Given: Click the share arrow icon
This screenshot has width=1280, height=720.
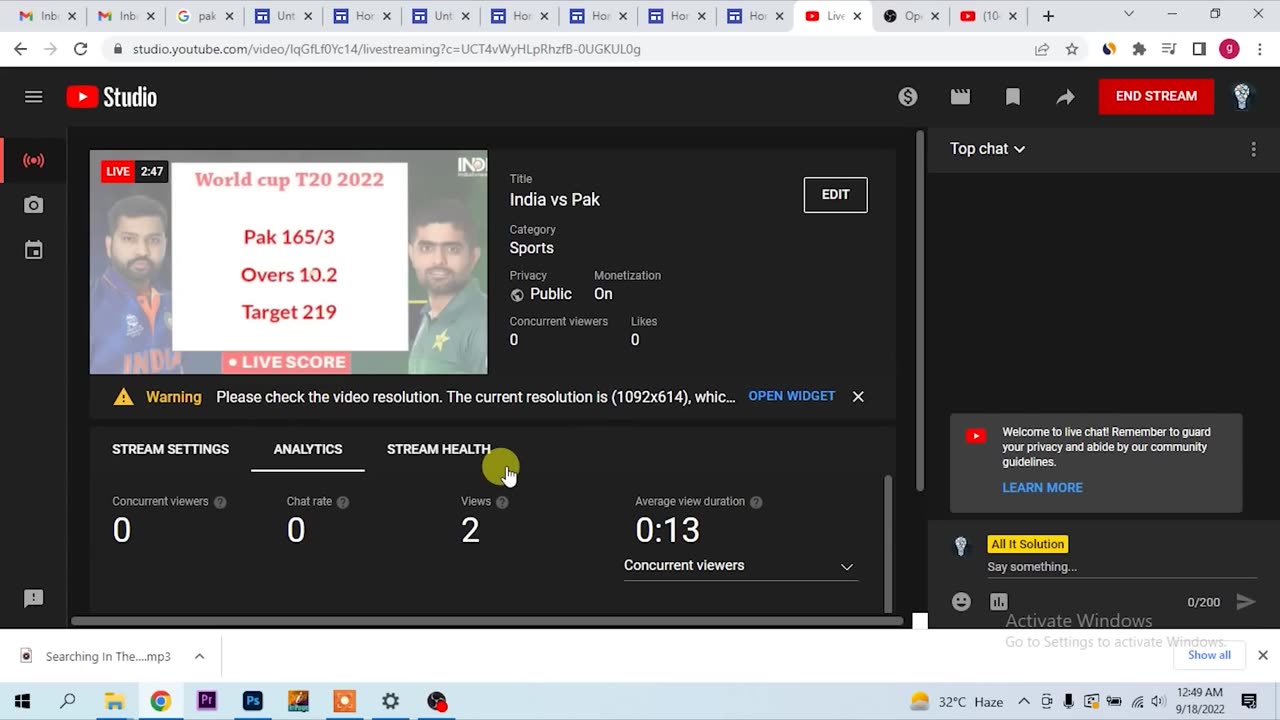Looking at the screenshot, I should 1065,97.
